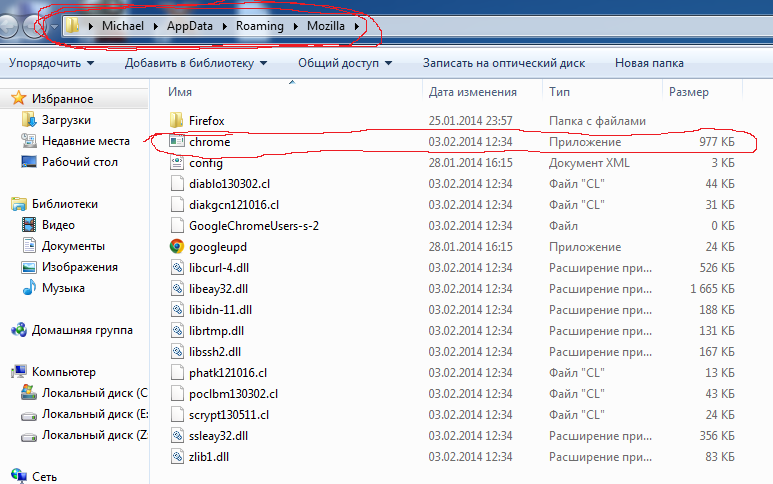Click the diablo130302.cl file icon
The height and width of the screenshot is (484, 773).
pyautogui.click(x=176, y=183)
